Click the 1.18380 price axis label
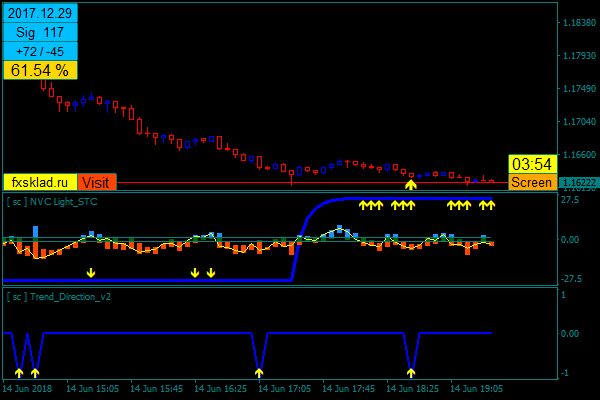Viewport: 600px width, 400px height. point(579,23)
